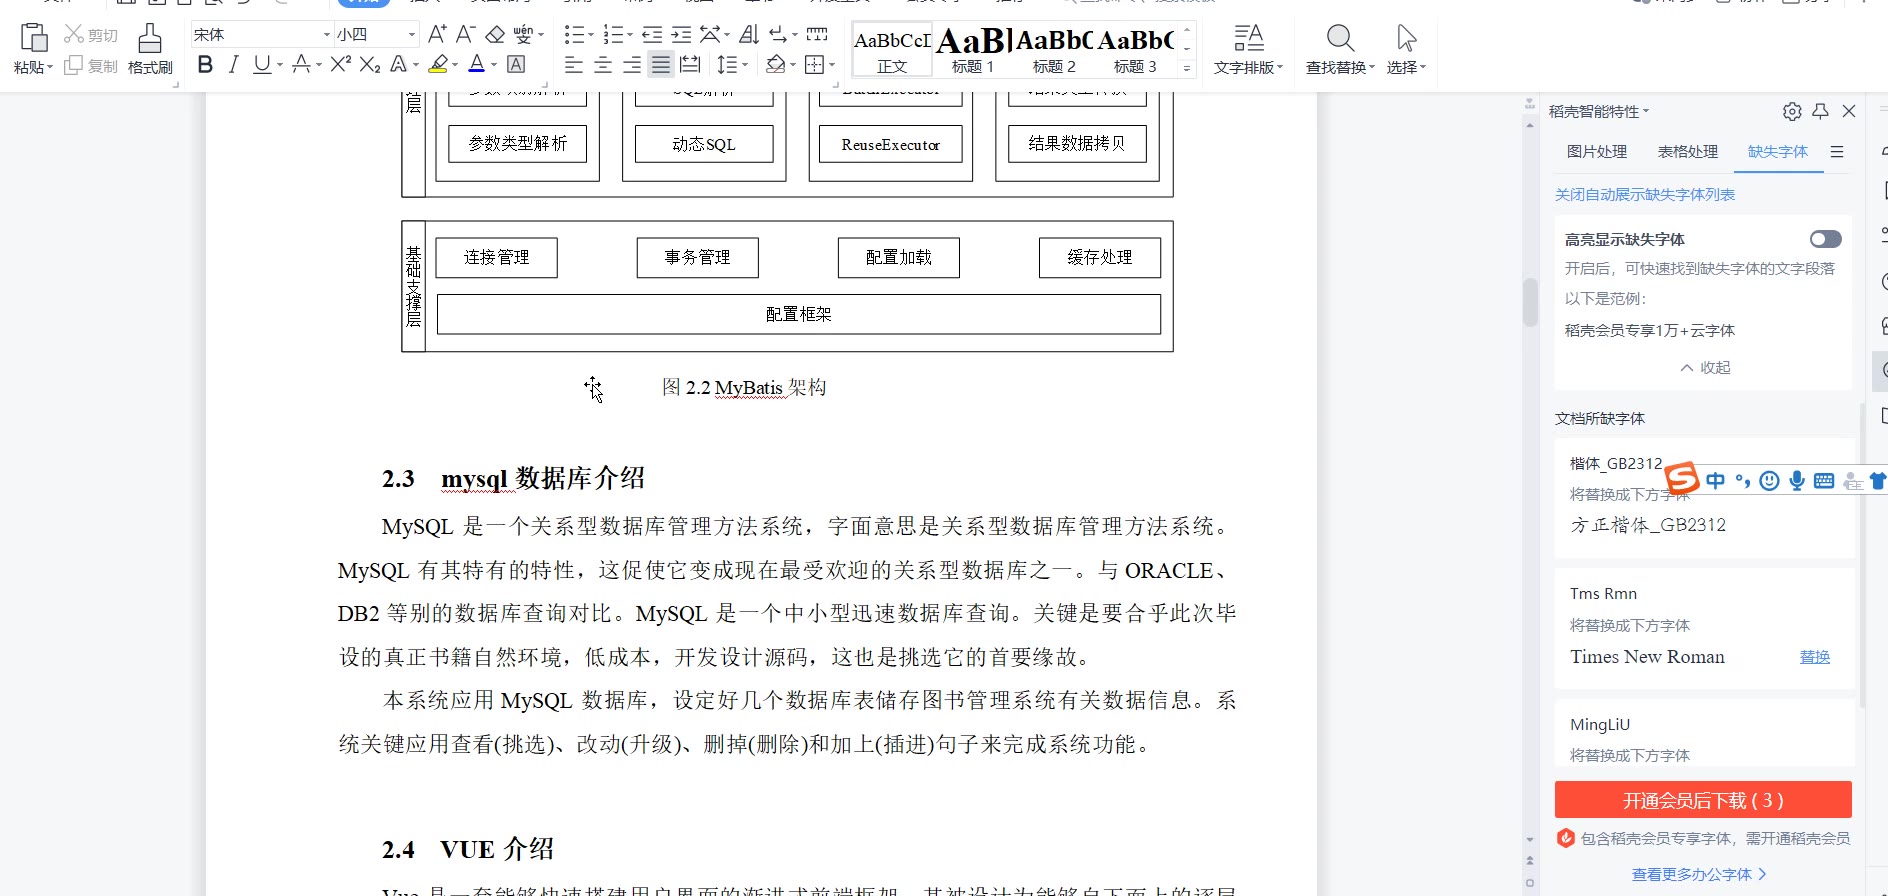Toggle bold formatting
This screenshot has width=1888, height=896.
[205, 65]
